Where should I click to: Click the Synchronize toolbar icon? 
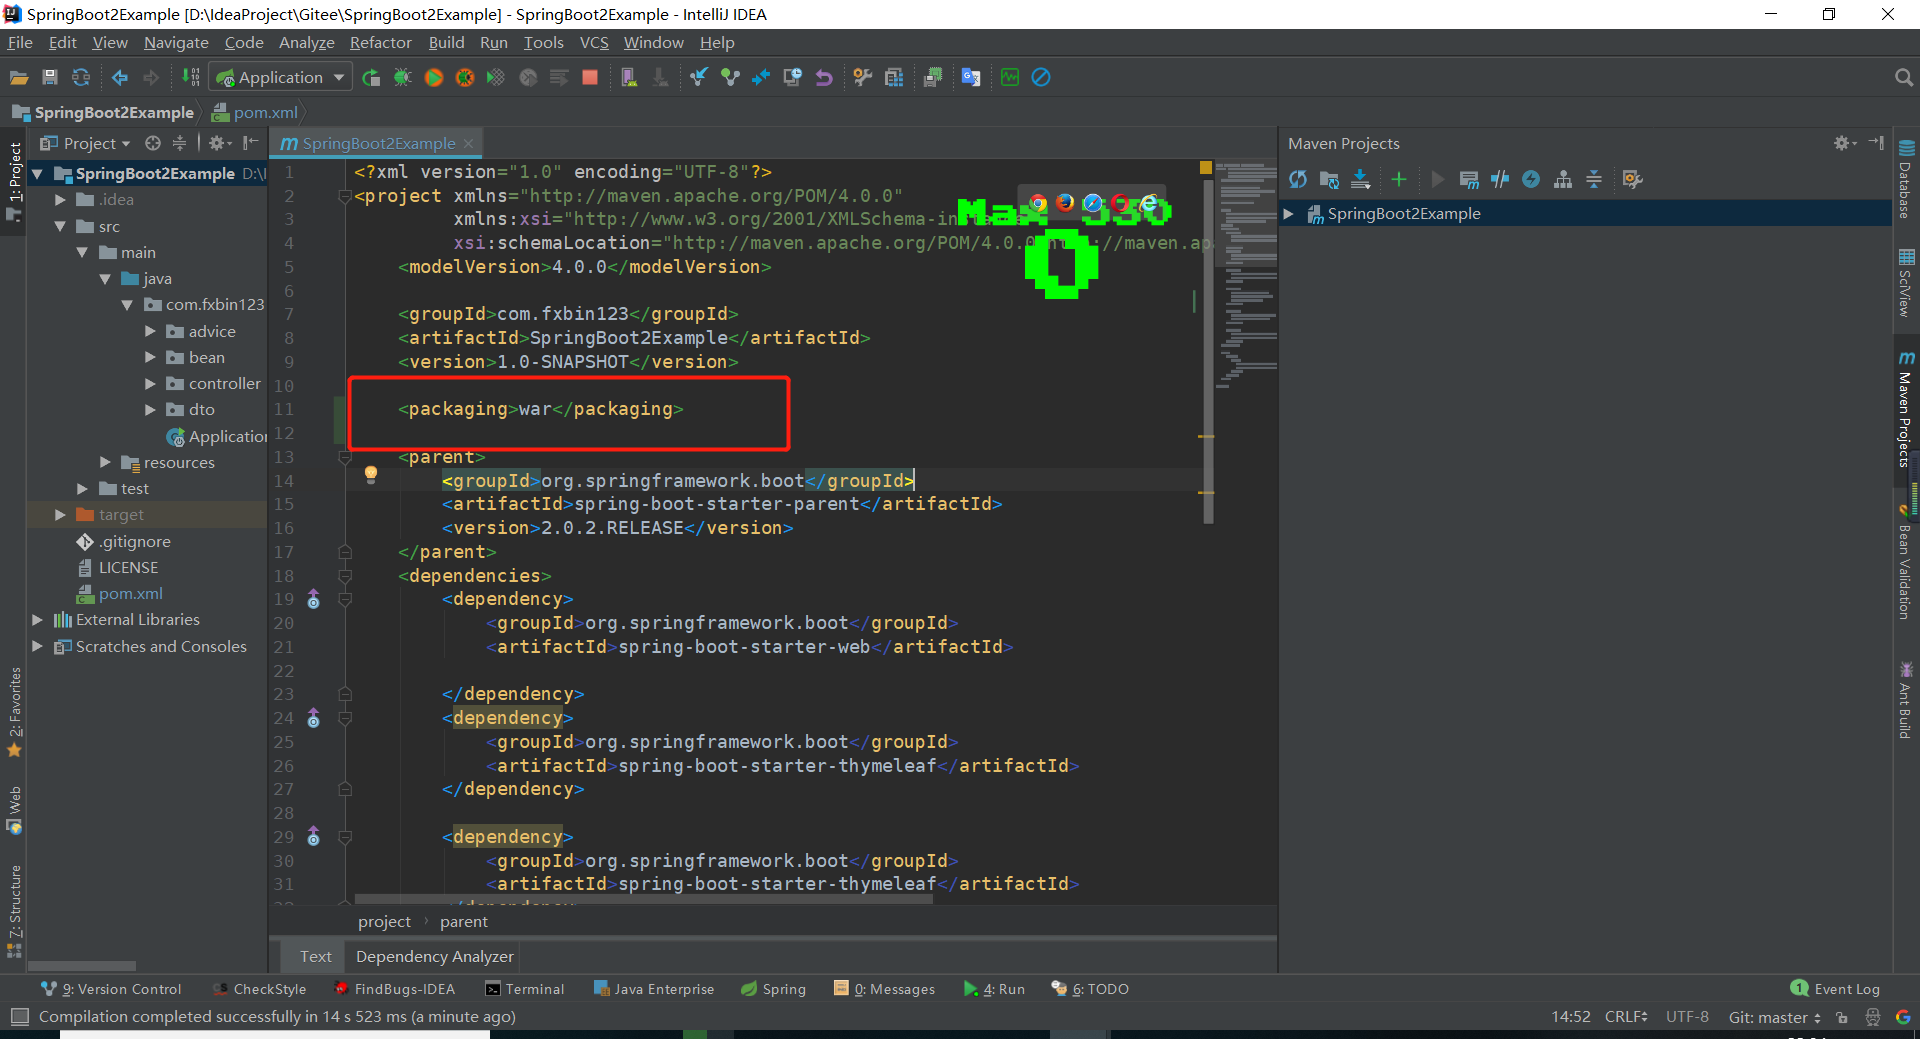[x=81, y=77]
